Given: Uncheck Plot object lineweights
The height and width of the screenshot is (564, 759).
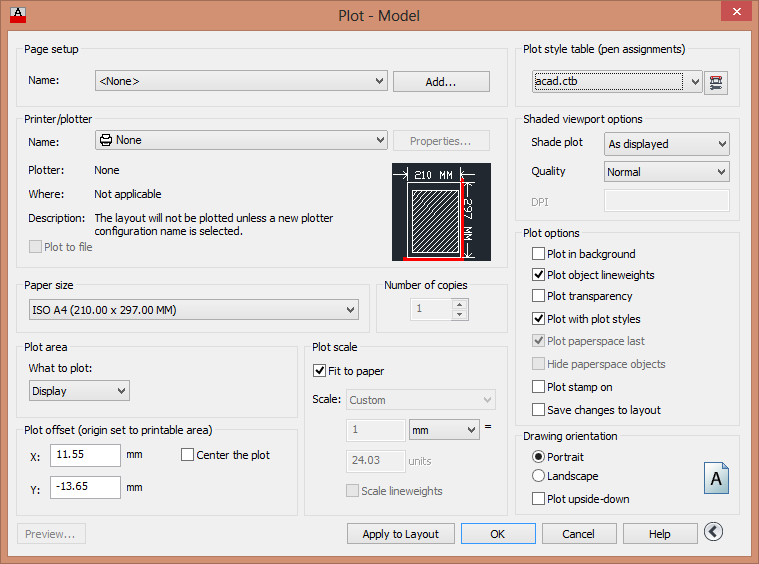Looking at the screenshot, I should 538,275.
